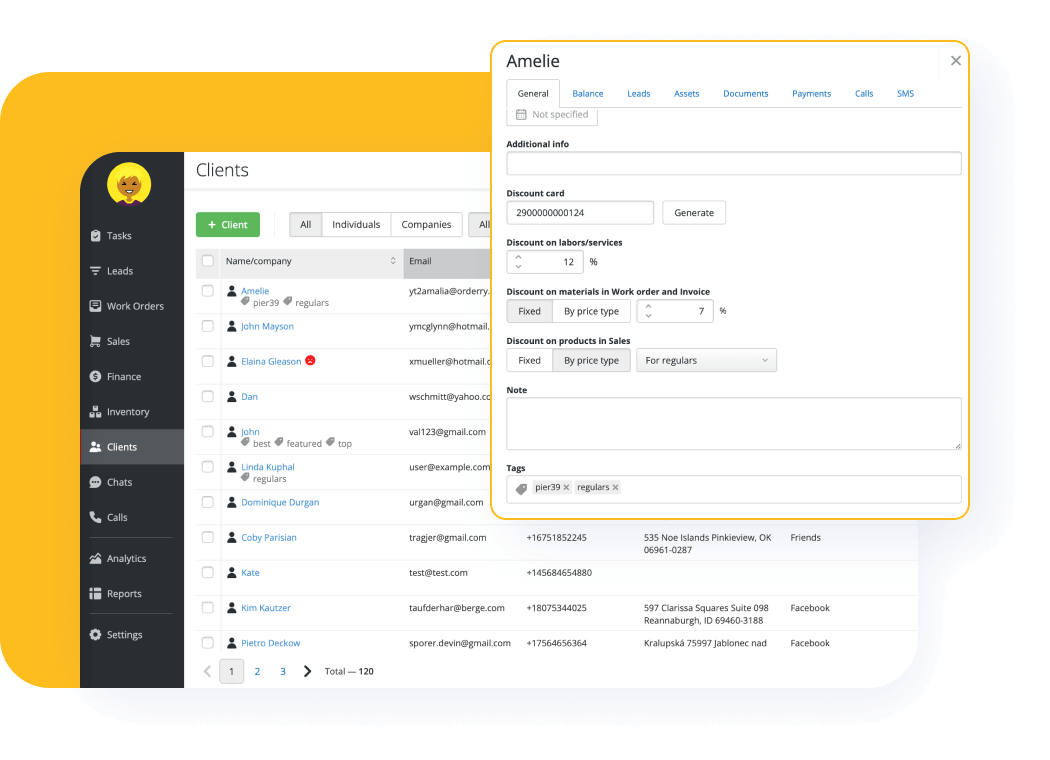The image size is (1050, 760).
Task: Add a new client with + Client
Action: (x=228, y=225)
